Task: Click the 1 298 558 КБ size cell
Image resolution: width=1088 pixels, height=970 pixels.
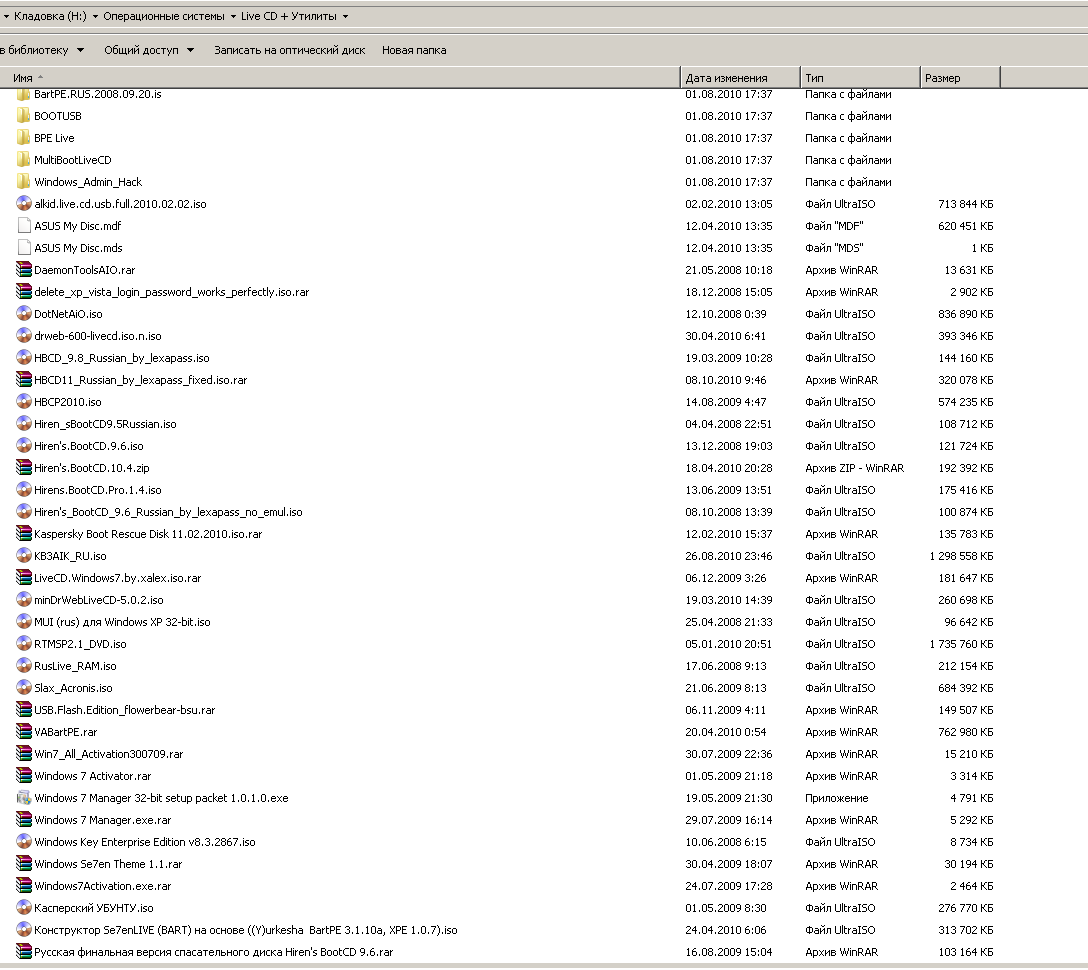Action: 961,556
